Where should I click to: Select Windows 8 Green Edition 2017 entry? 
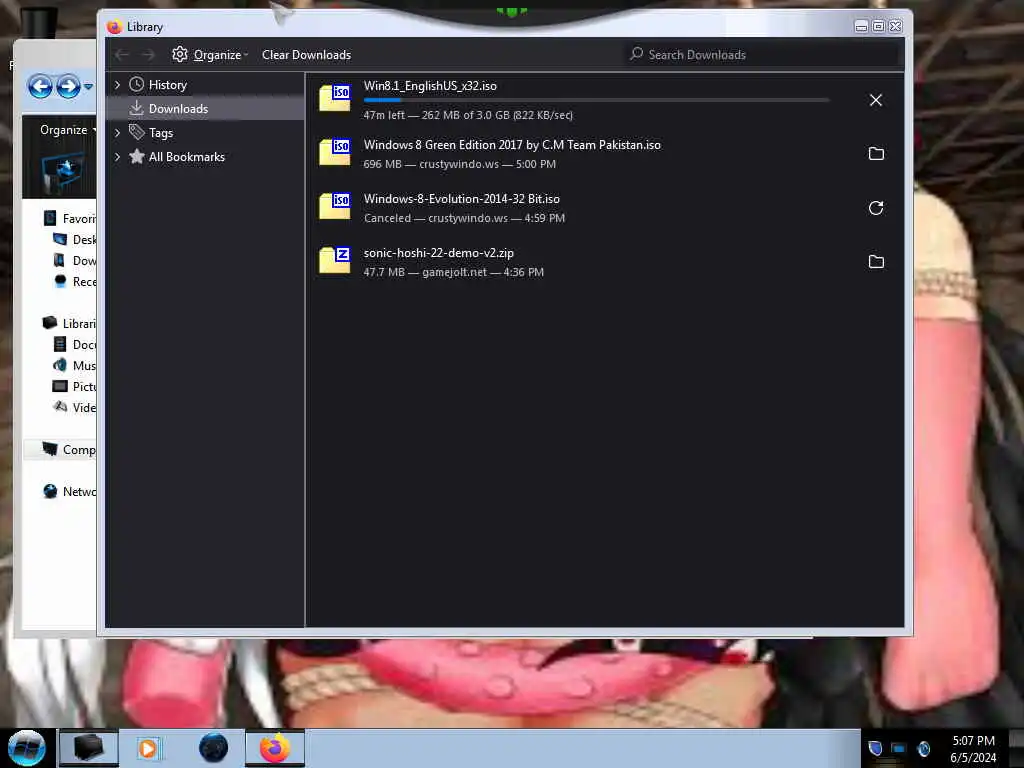coord(604,153)
